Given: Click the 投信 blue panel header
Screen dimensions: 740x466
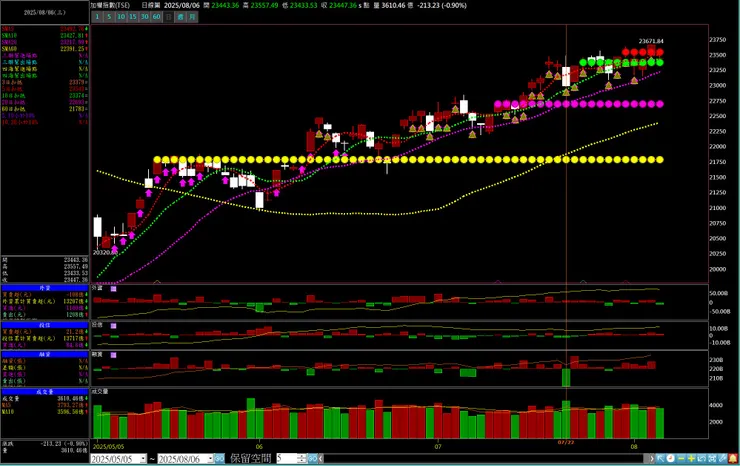Looking at the screenshot, I should tap(44, 325).
